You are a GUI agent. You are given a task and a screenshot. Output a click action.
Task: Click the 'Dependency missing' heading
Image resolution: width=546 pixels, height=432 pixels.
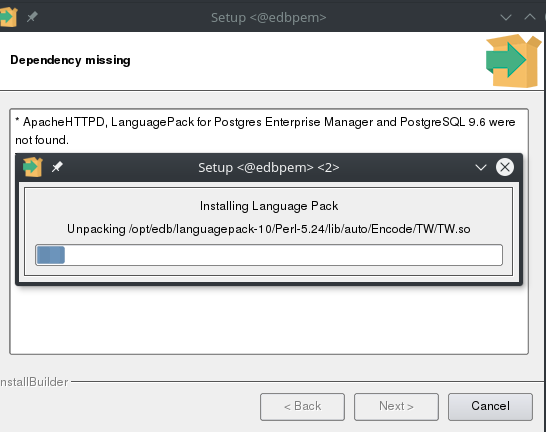(70, 60)
